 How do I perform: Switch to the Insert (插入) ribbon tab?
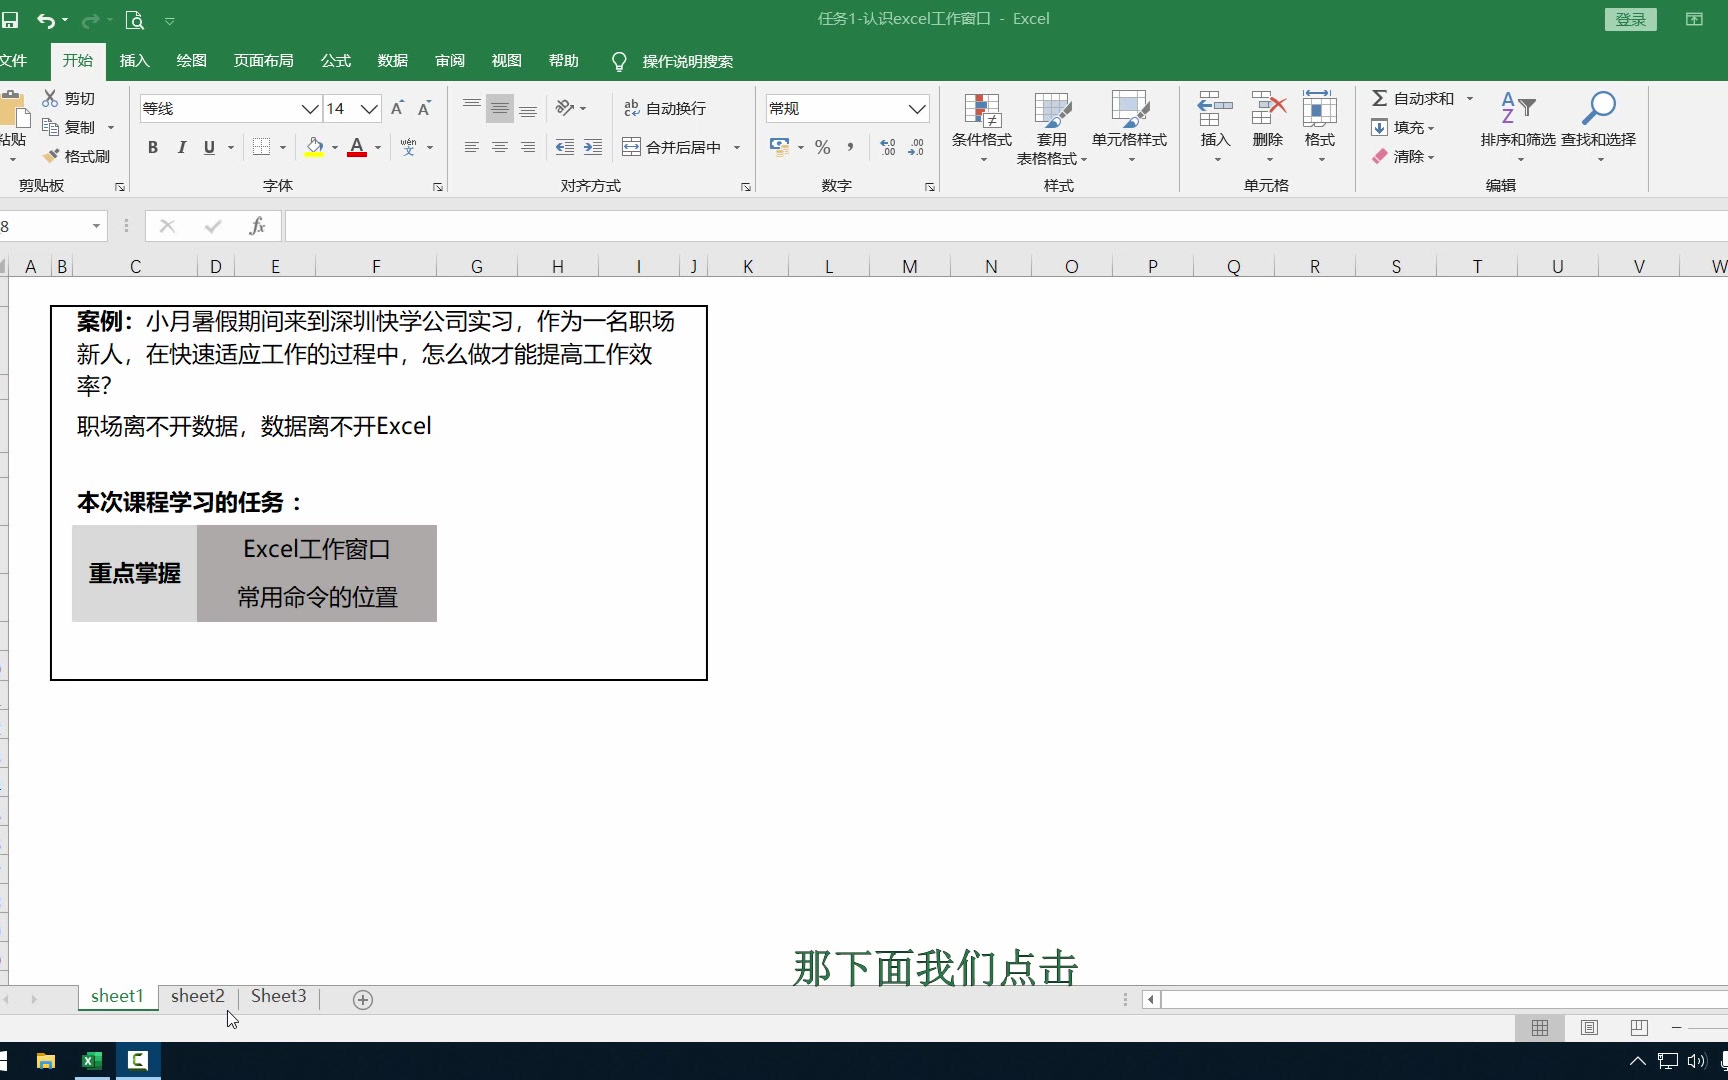pyautogui.click(x=134, y=61)
